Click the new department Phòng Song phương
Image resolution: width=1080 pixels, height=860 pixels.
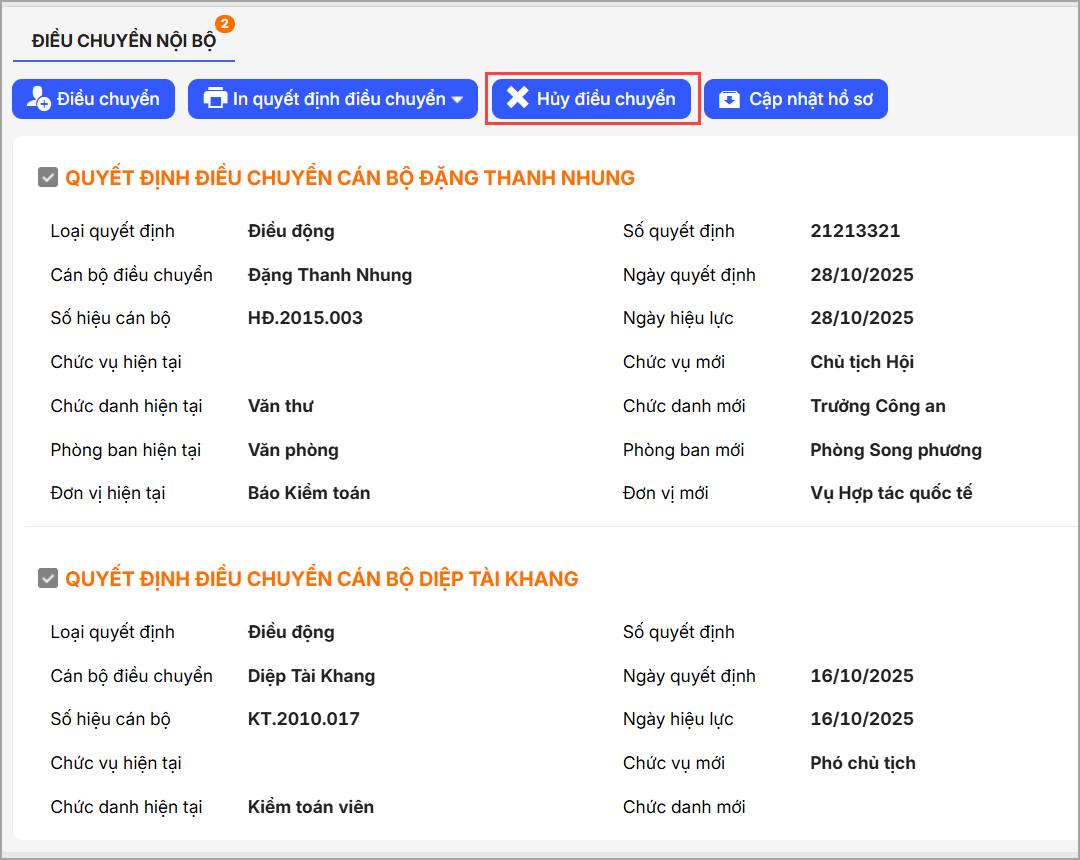tap(895, 450)
